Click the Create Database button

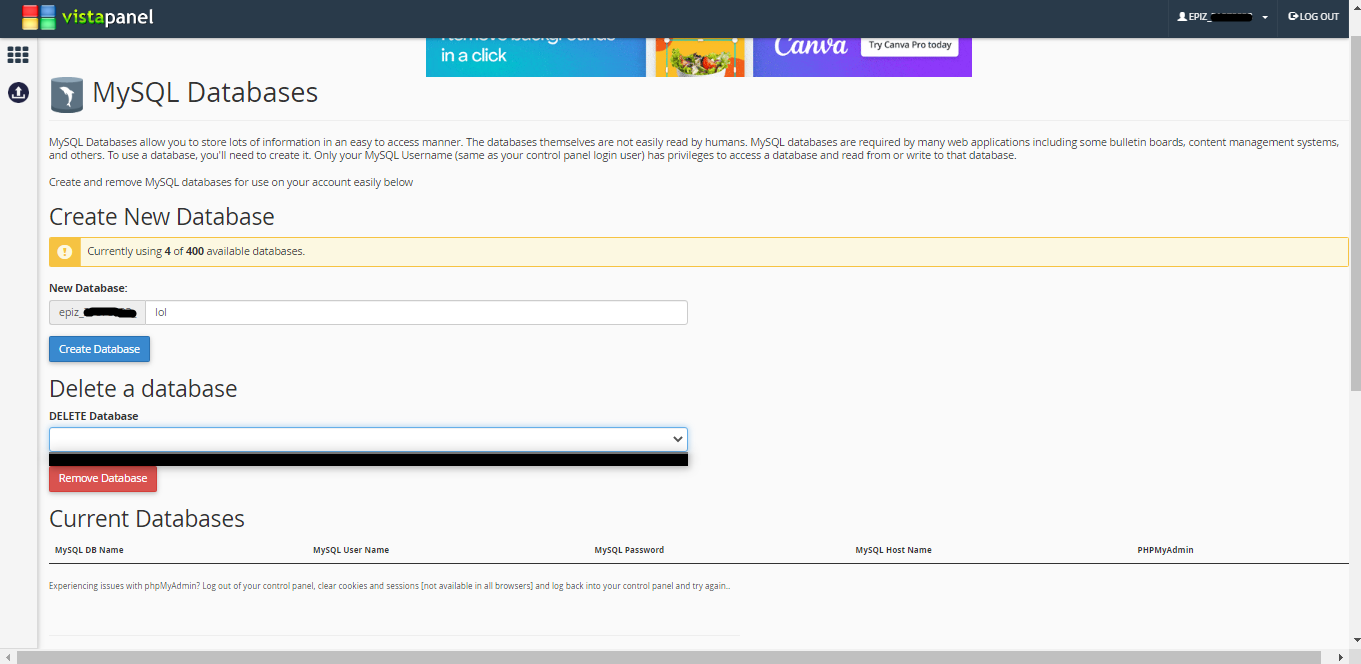pyautogui.click(x=99, y=348)
